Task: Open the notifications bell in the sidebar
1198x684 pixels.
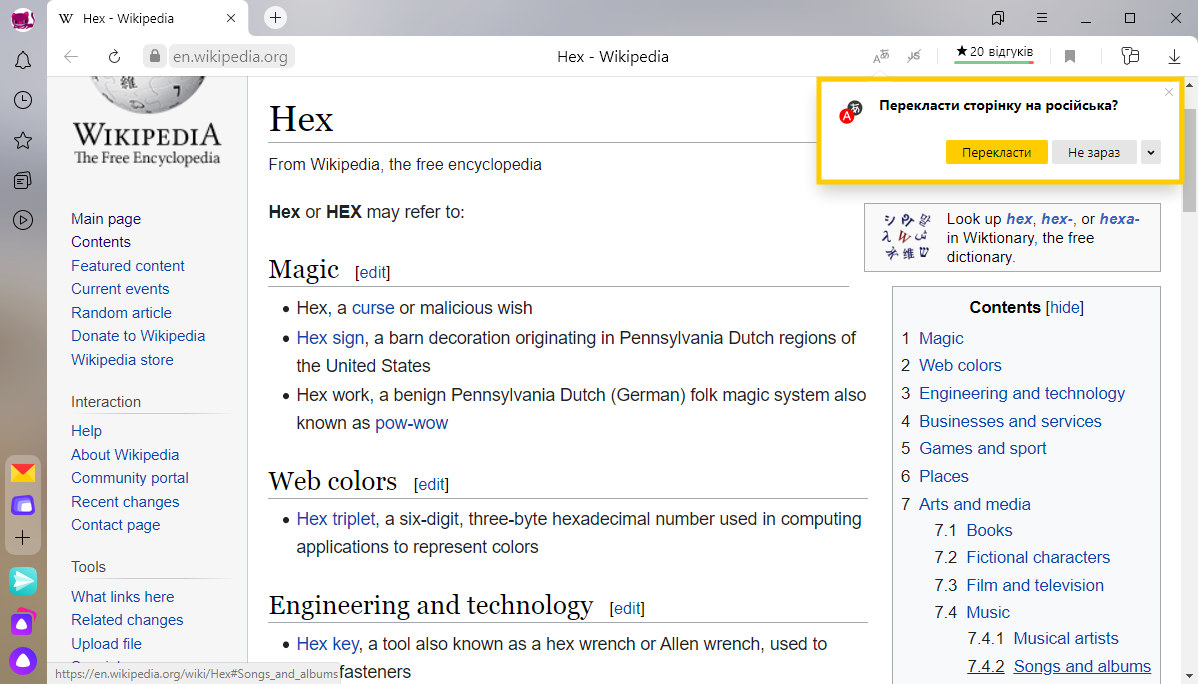Action: (x=23, y=60)
